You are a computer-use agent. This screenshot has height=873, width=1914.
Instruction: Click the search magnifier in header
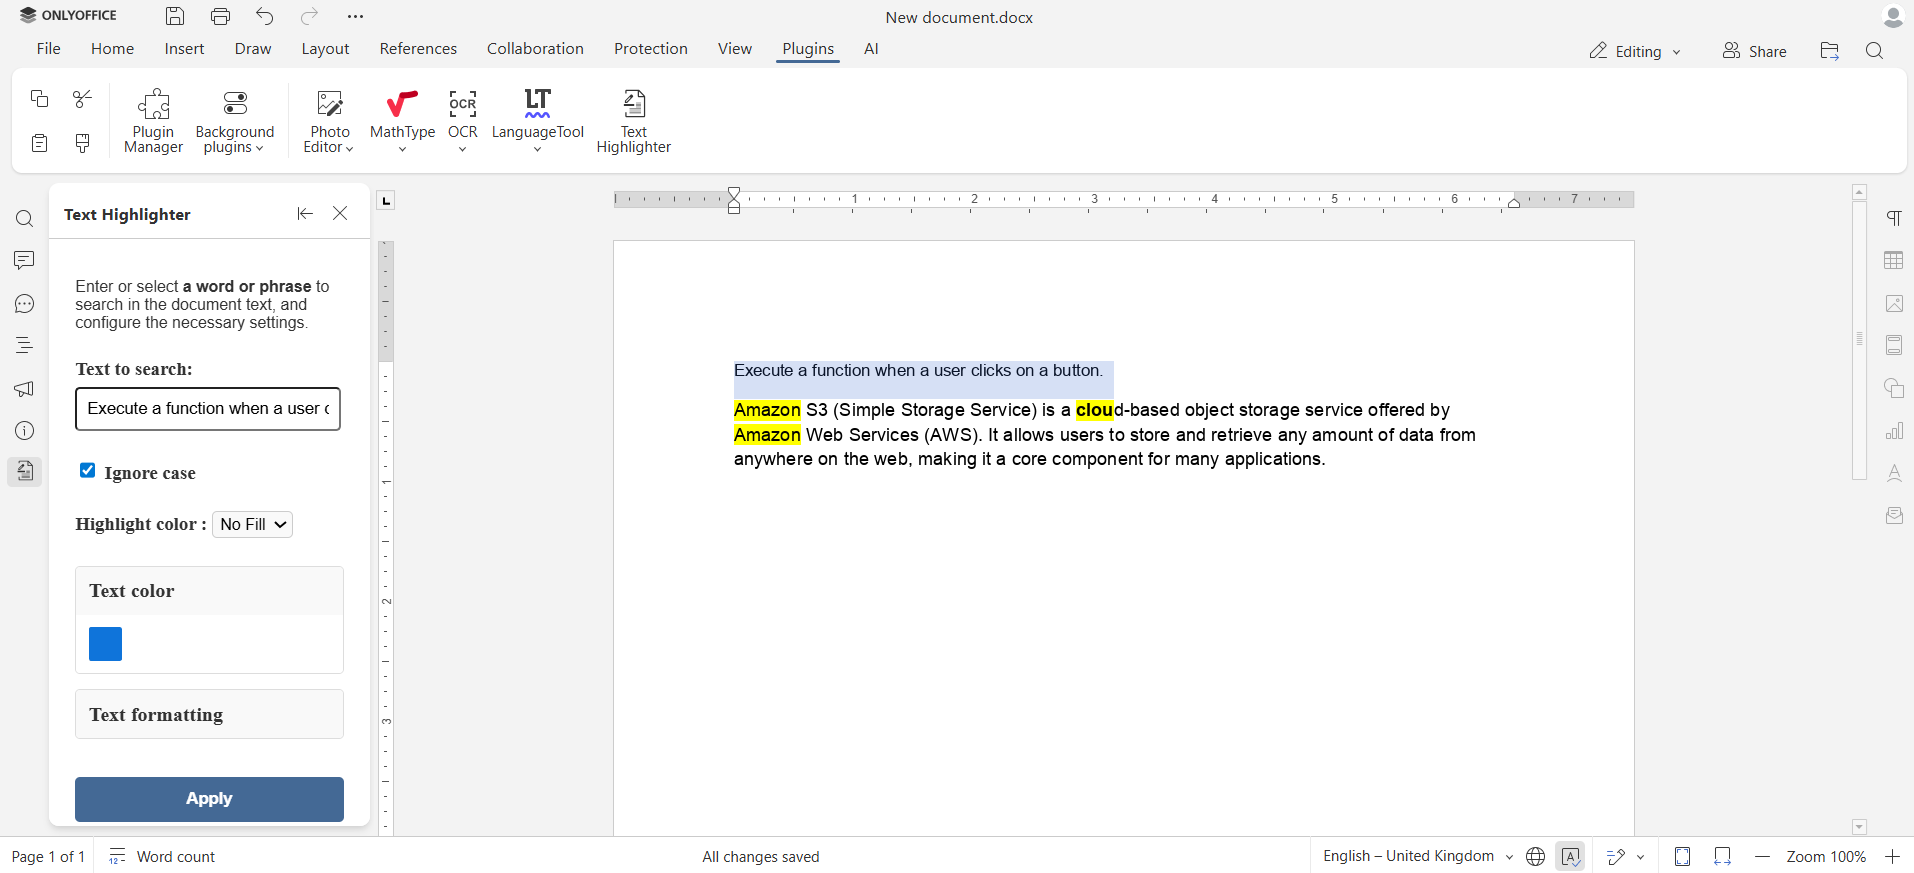pyautogui.click(x=1875, y=51)
